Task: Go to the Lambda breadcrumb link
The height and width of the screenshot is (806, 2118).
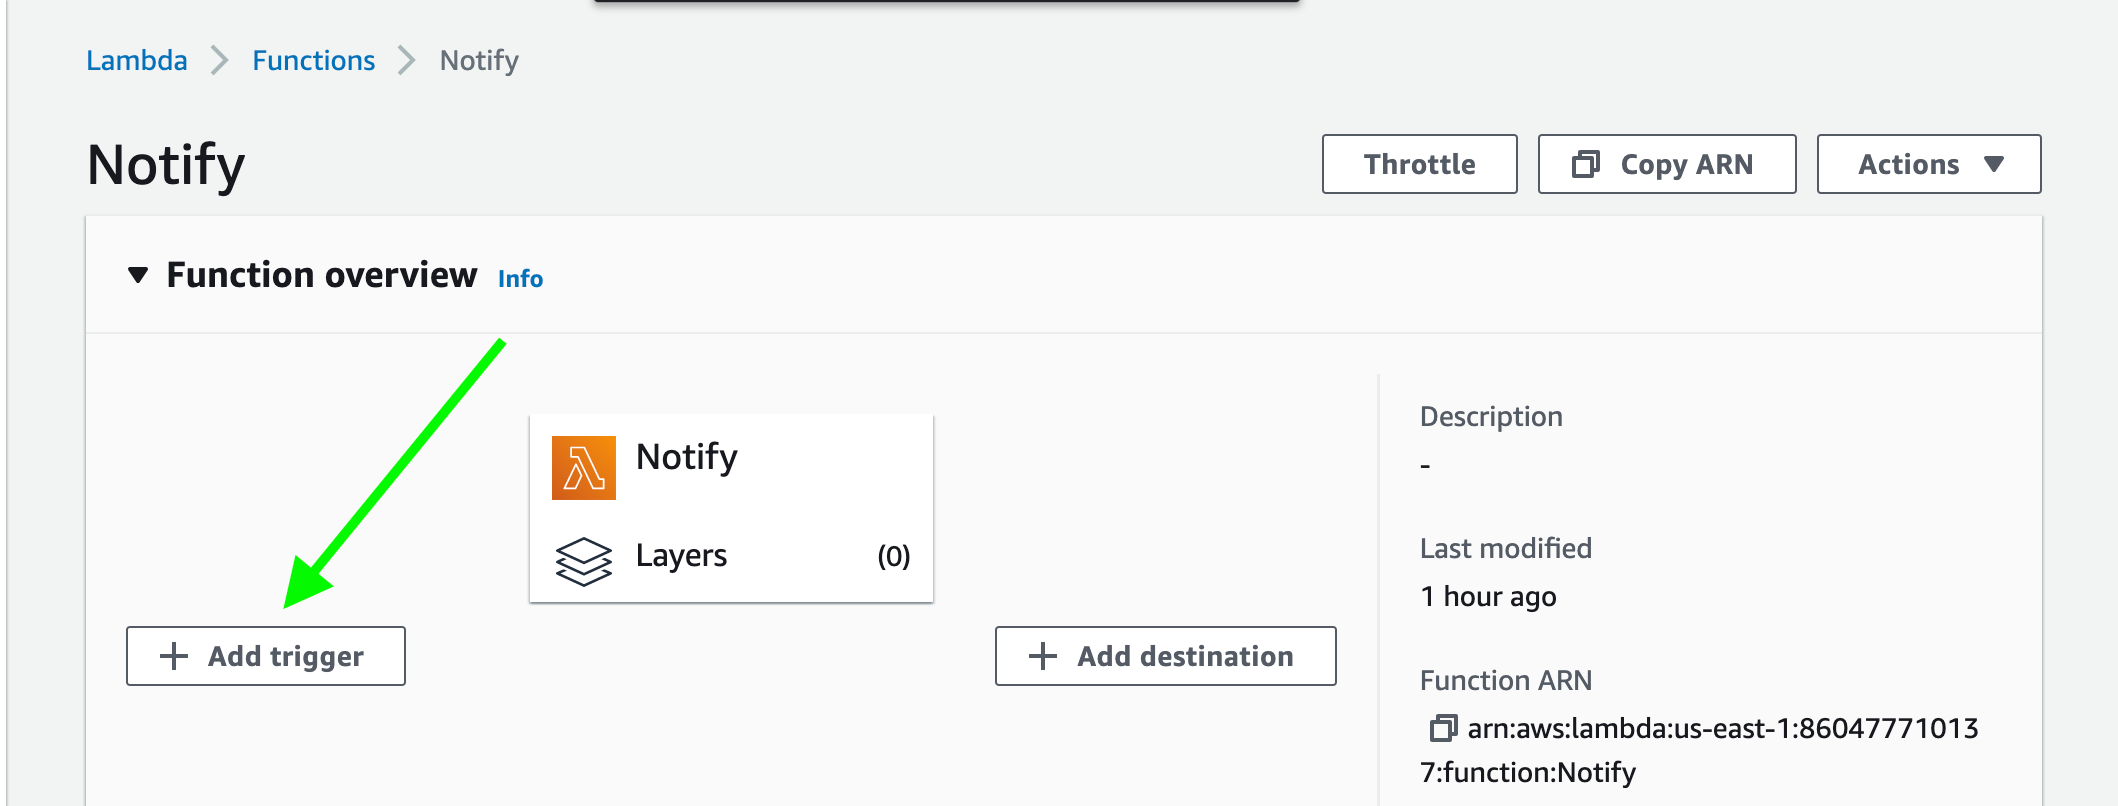Action: coord(137,60)
